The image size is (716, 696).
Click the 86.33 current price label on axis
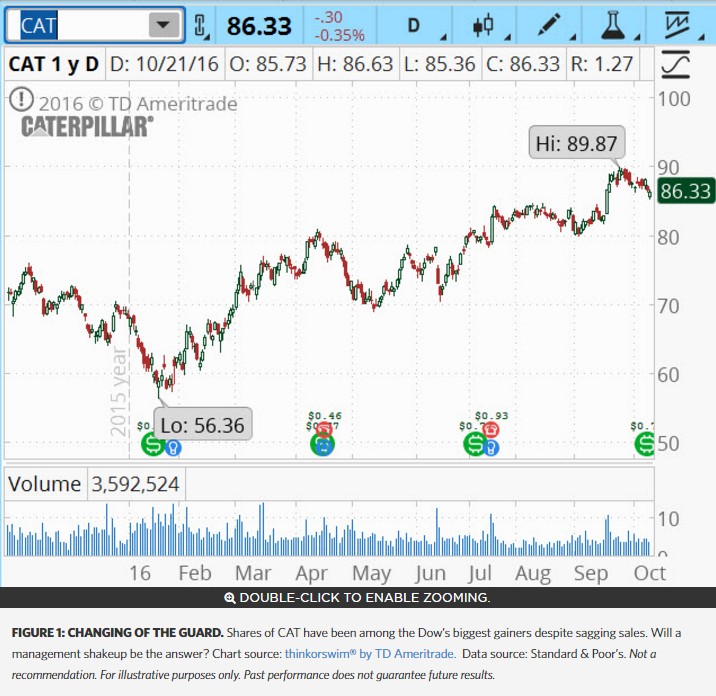(685, 191)
